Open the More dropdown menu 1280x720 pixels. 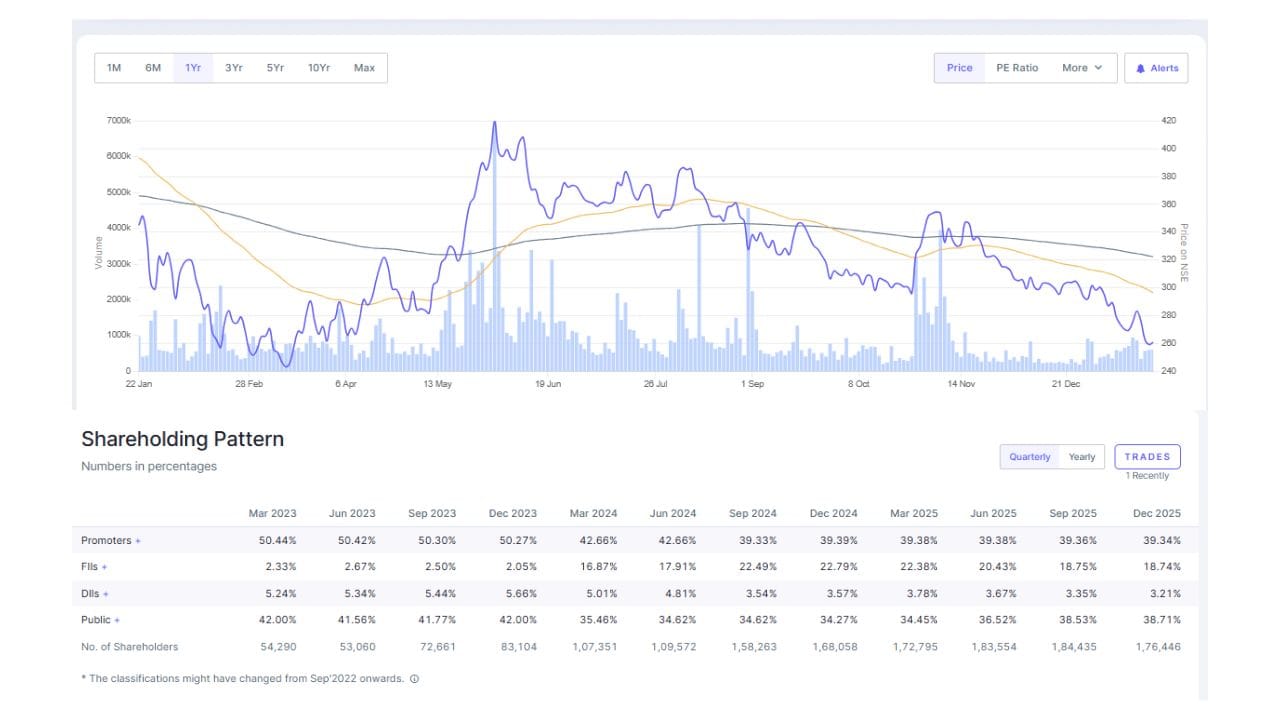coord(1082,68)
